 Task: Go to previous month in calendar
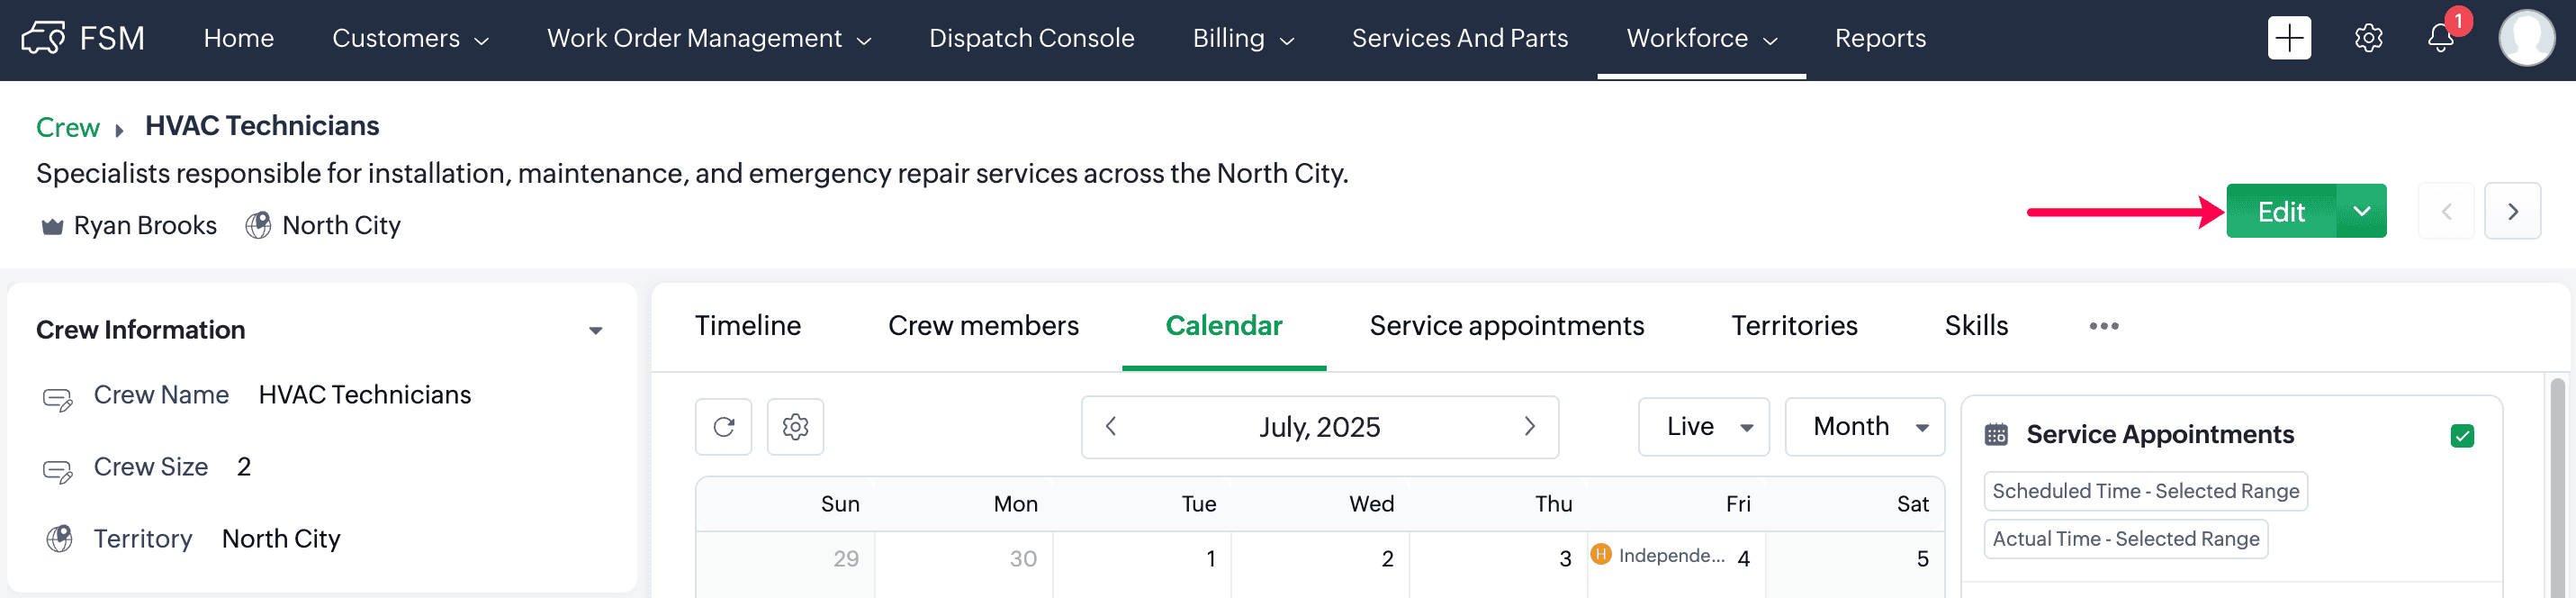pos(1111,427)
